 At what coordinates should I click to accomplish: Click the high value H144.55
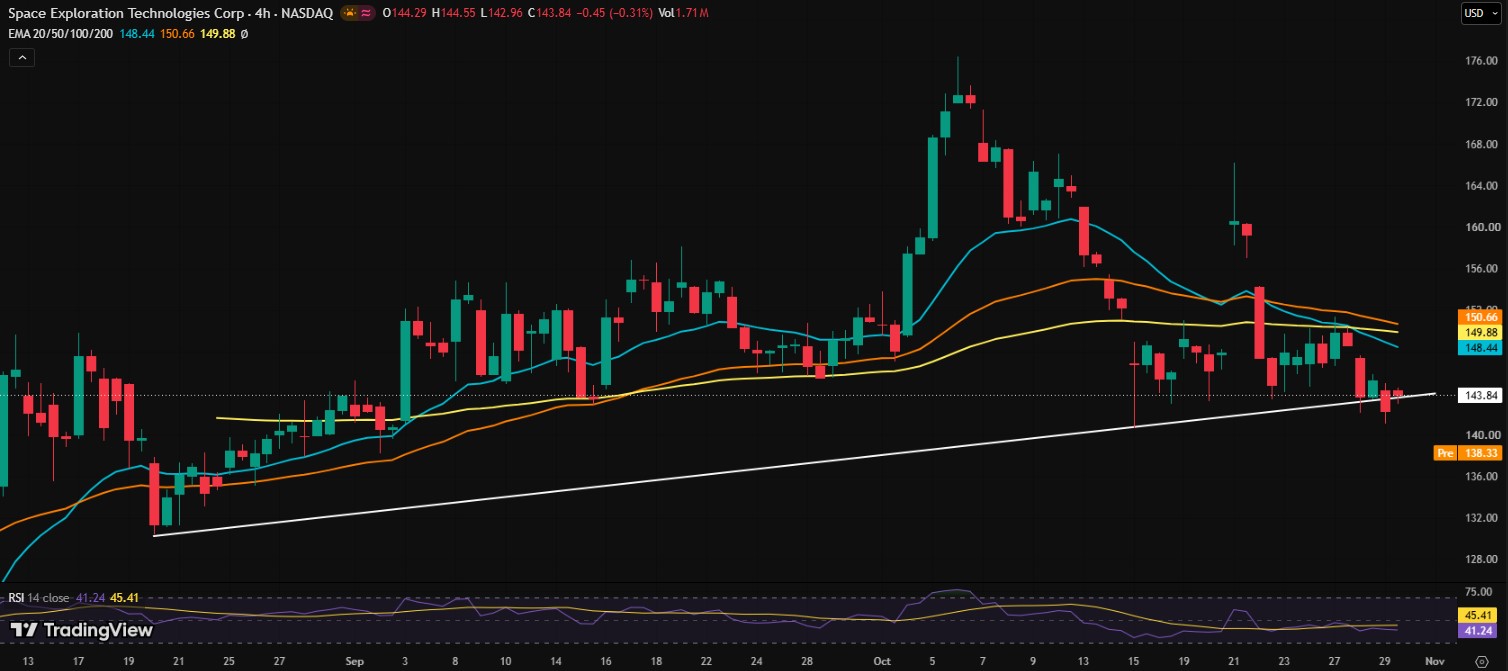[x=456, y=13]
